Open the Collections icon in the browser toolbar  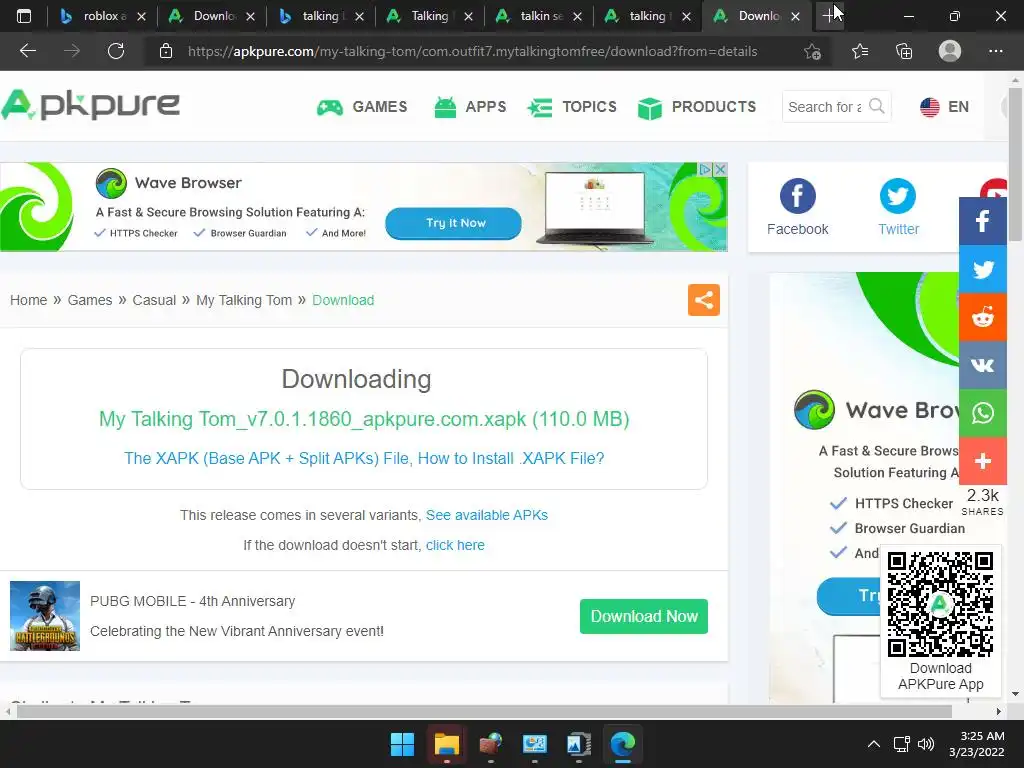(x=904, y=51)
